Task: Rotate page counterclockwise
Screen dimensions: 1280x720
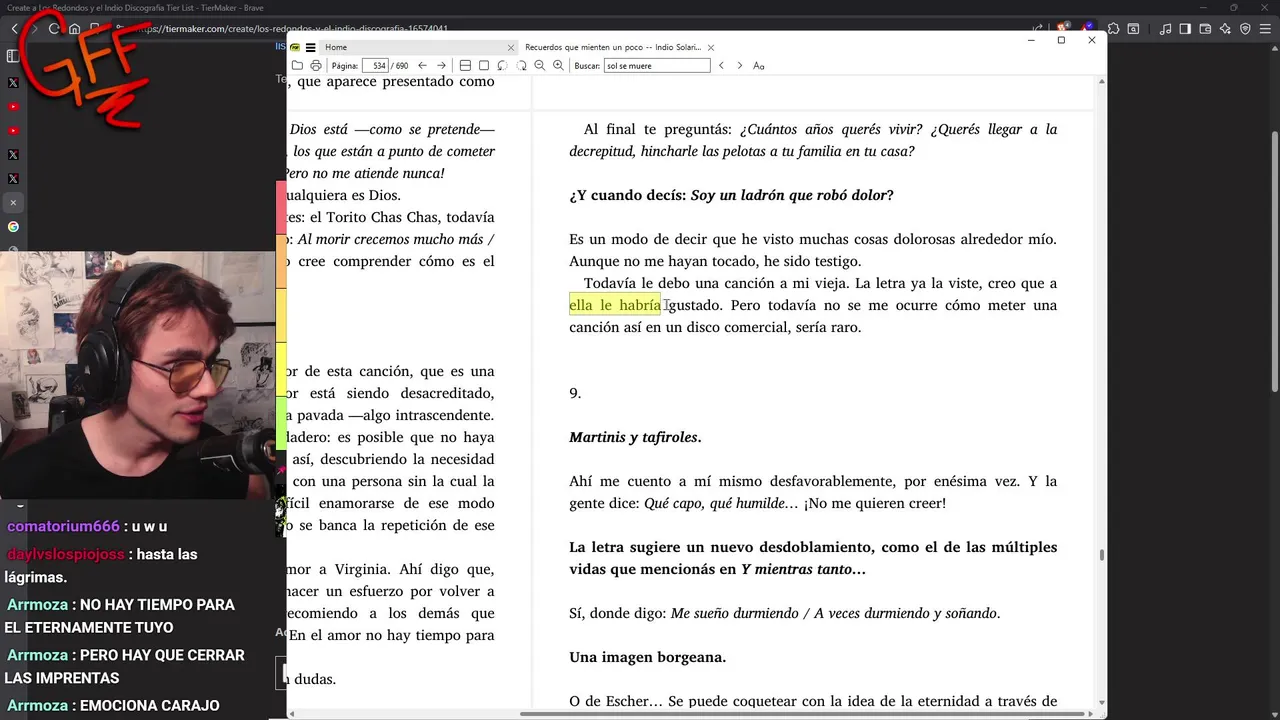Action: (502, 65)
